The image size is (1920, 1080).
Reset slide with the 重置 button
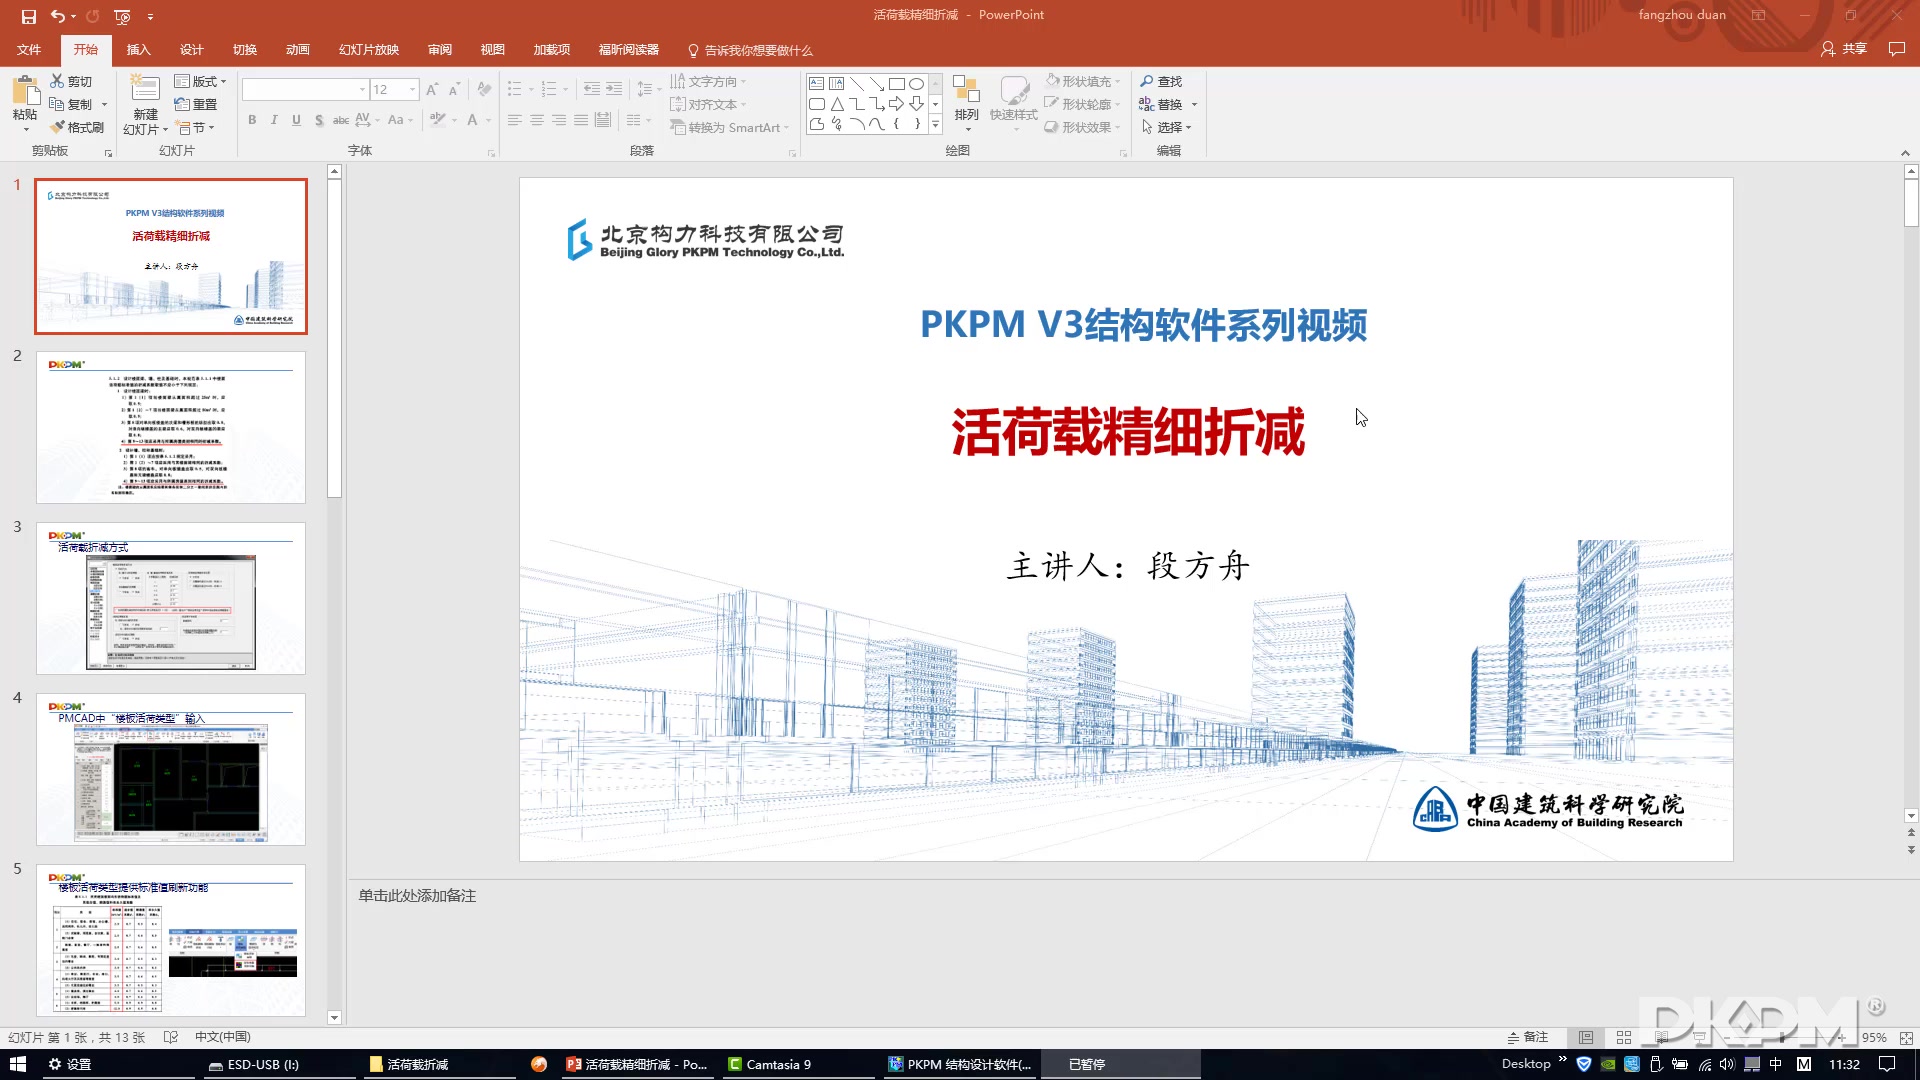[x=196, y=104]
